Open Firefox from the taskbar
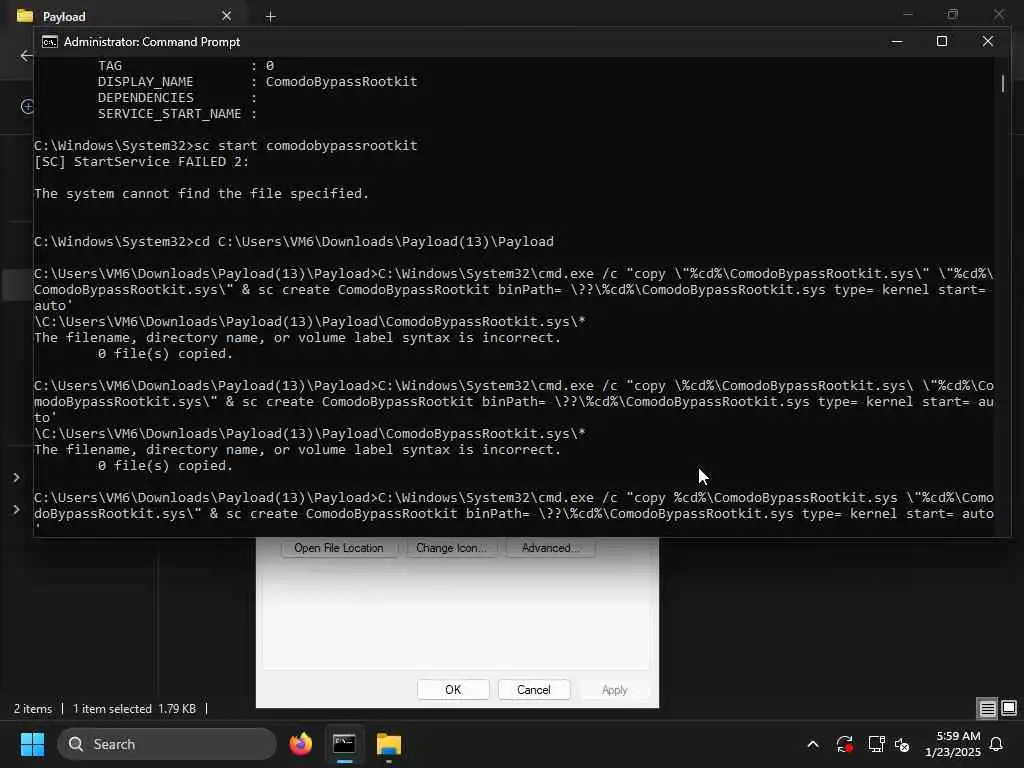Viewport: 1024px width, 768px height. [300, 744]
